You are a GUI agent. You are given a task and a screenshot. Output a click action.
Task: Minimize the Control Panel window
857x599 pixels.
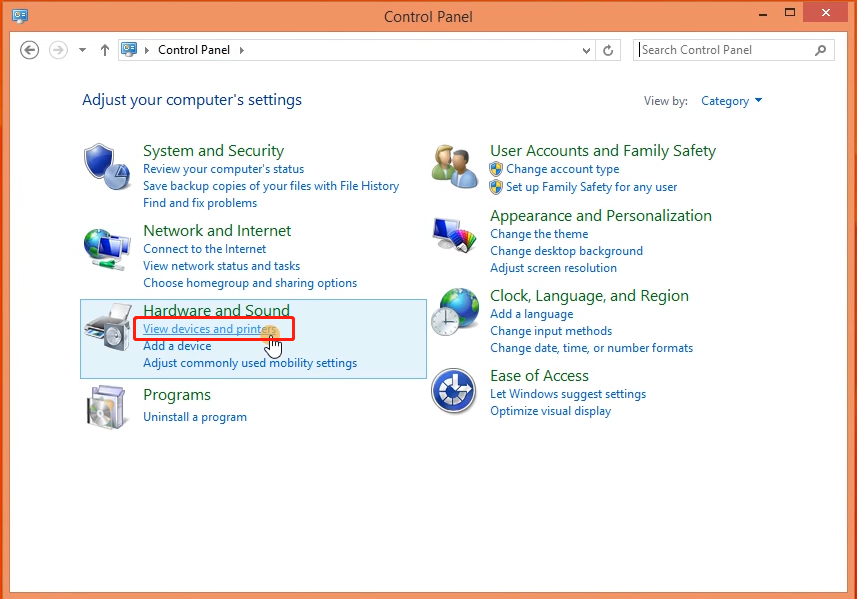point(763,13)
